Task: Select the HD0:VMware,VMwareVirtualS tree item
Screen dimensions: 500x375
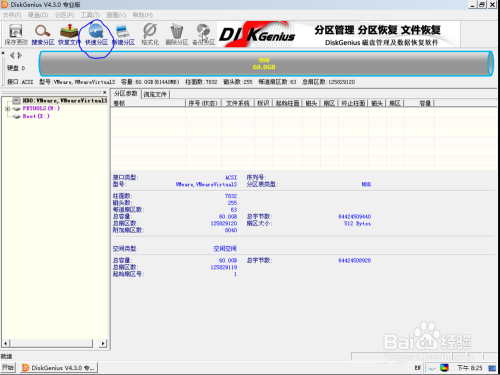Action: (x=65, y=100)
